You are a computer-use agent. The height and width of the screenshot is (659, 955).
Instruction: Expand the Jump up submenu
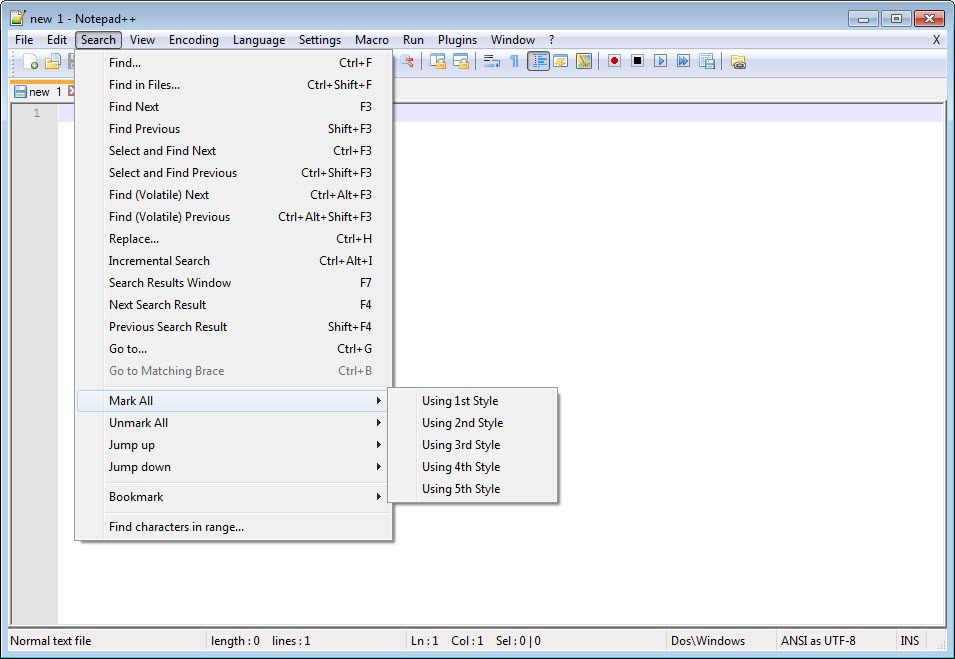[x=234, y=445]
